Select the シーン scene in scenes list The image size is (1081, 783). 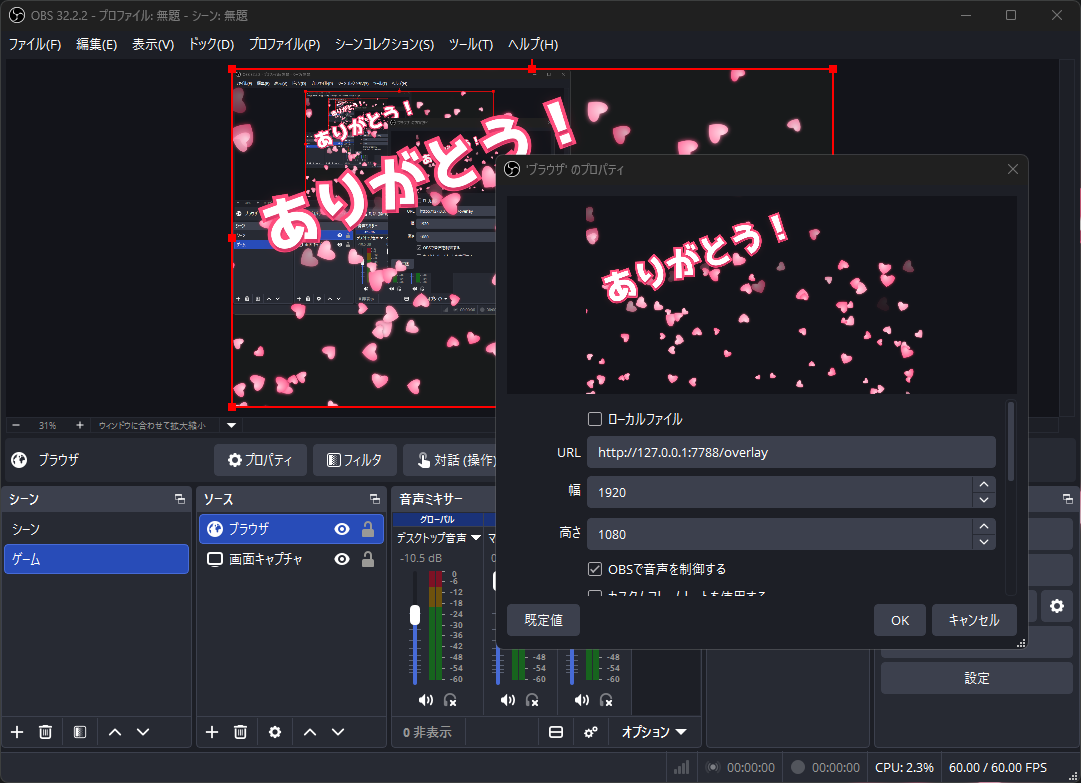click(x=97, y=529)
